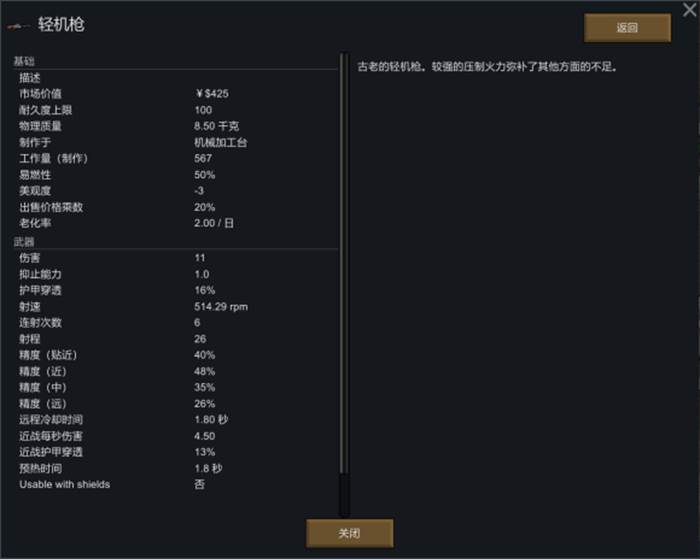The height and width of the screenshot is (559, 700).
Task: Select the Usable with shields row
Action: [176, 484]
